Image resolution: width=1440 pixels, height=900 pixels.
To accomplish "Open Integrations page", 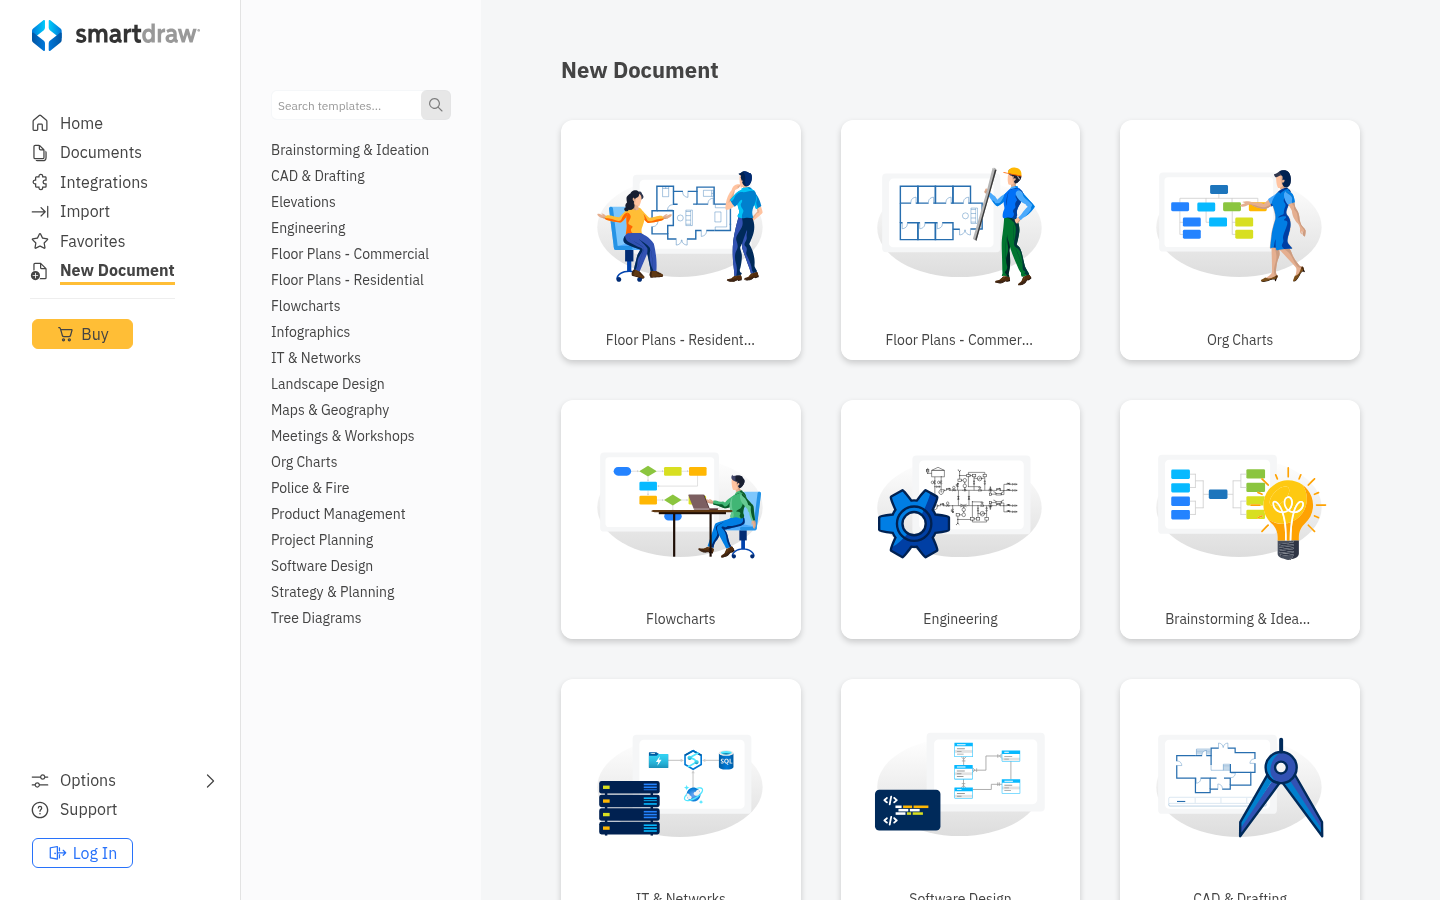I will tap(104, 182).
